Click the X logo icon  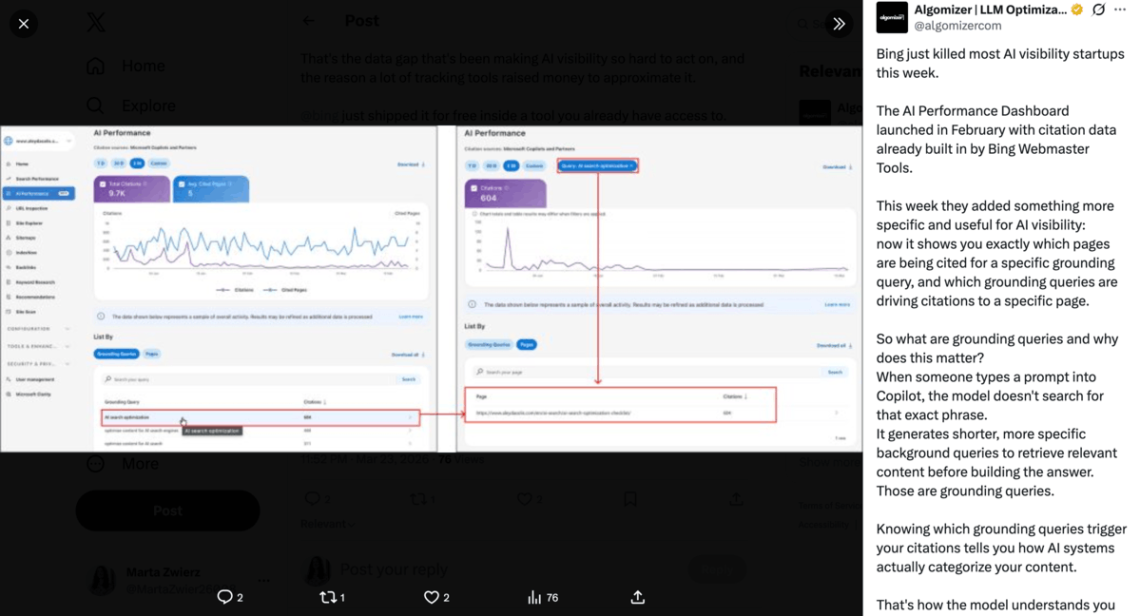click(x=96, y=22)
